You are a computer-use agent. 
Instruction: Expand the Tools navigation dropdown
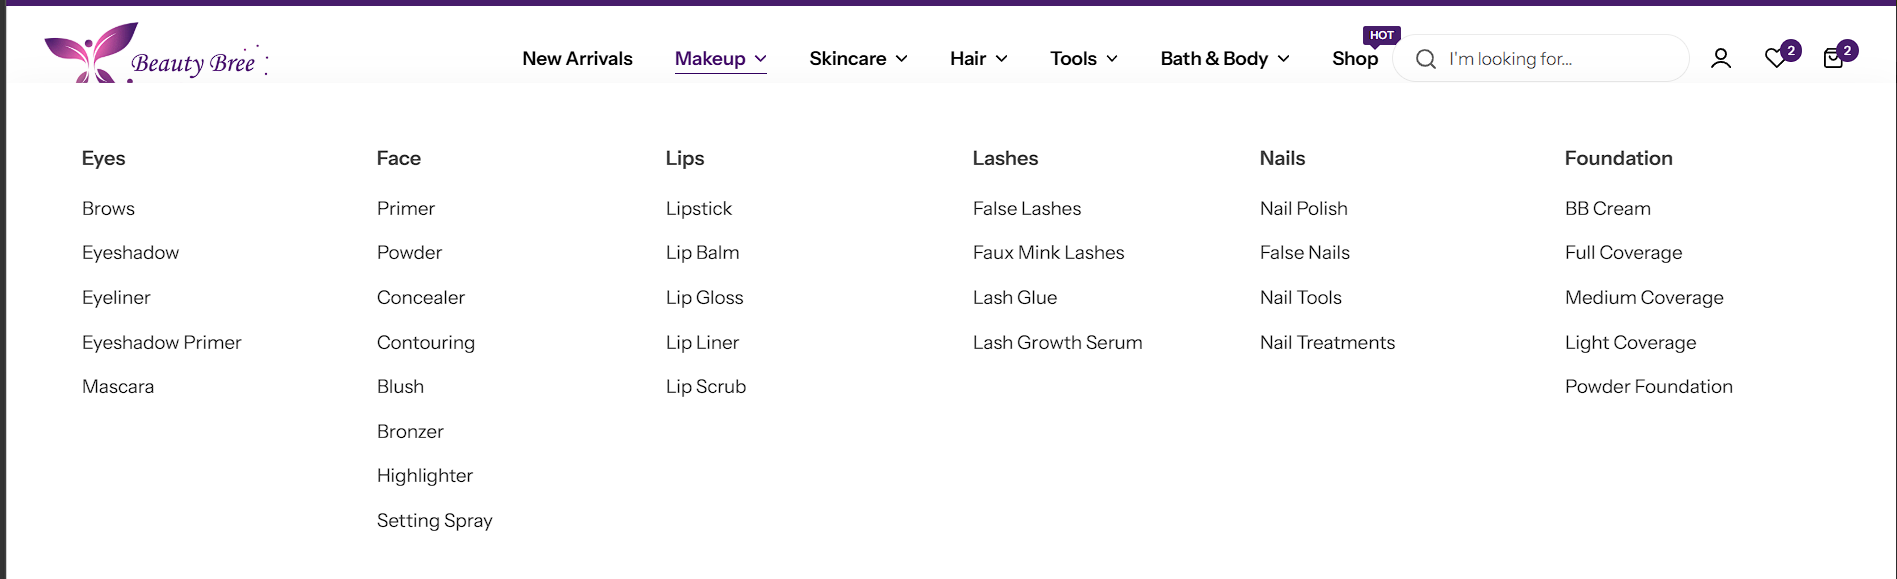click(1083, 59)
